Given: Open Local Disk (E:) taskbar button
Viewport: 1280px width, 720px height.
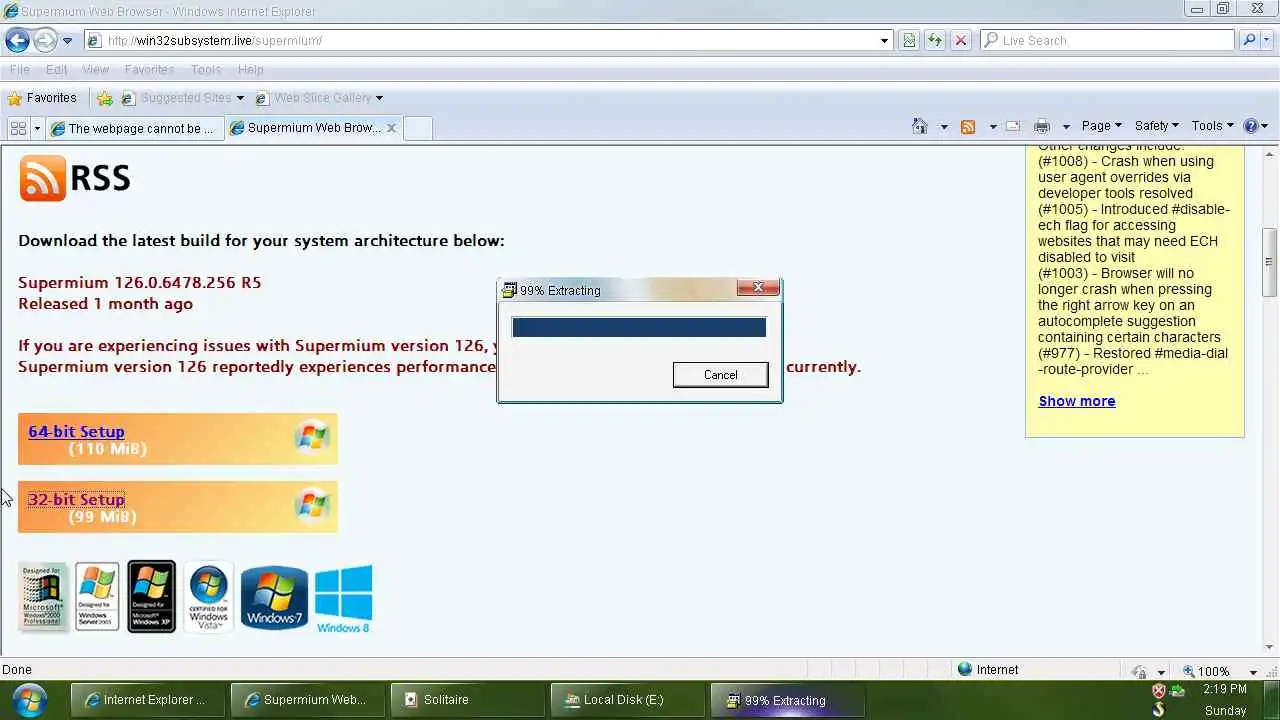Looking at the screenshot, I should (x=628, y=700).
